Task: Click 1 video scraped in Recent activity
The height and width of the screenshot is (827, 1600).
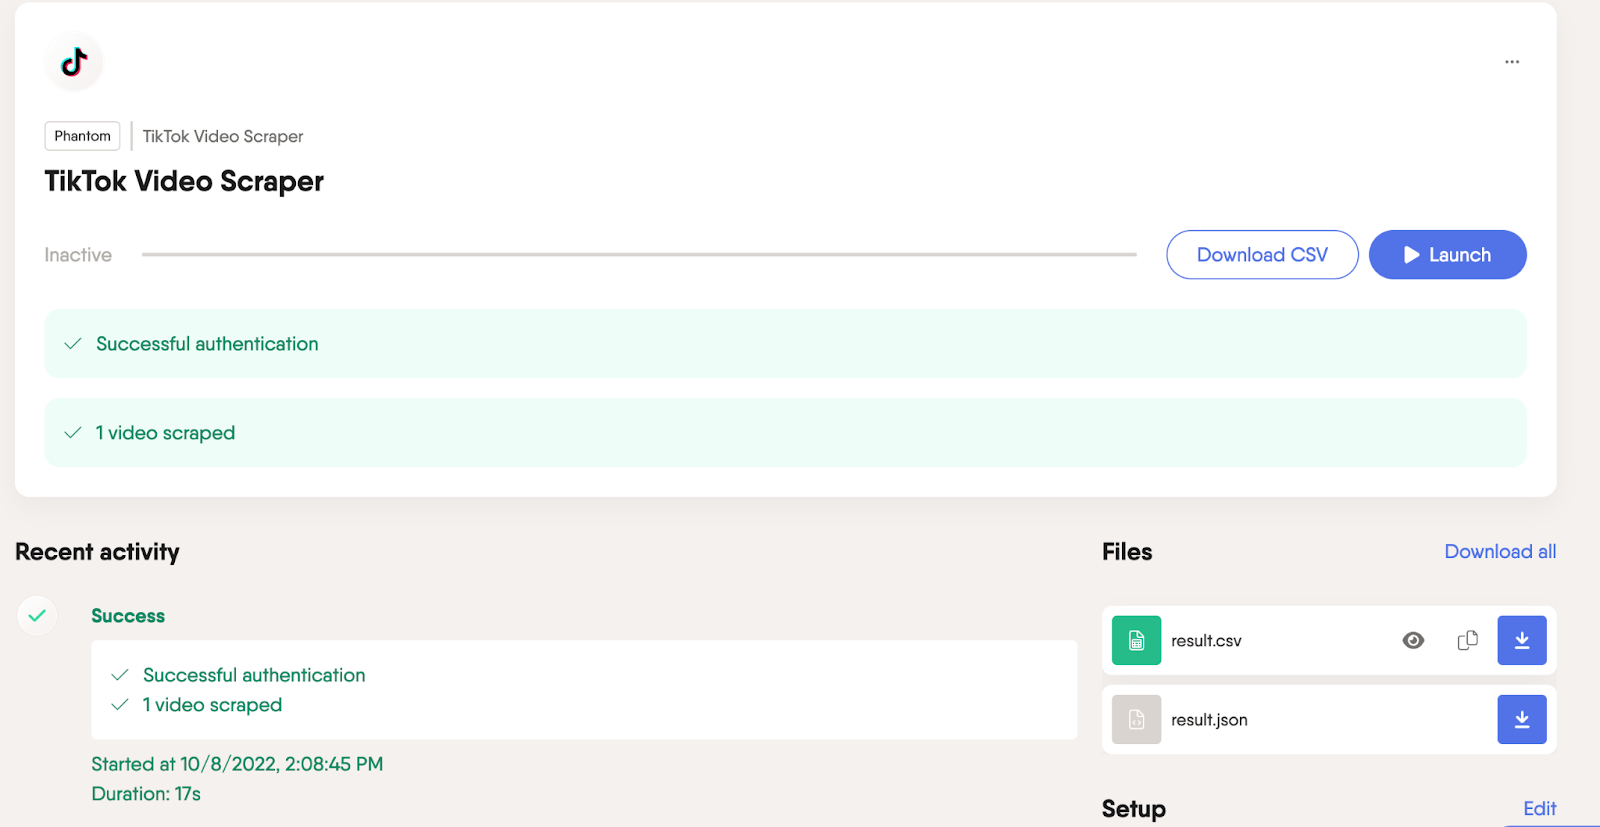Action: [x=212, y=705]
